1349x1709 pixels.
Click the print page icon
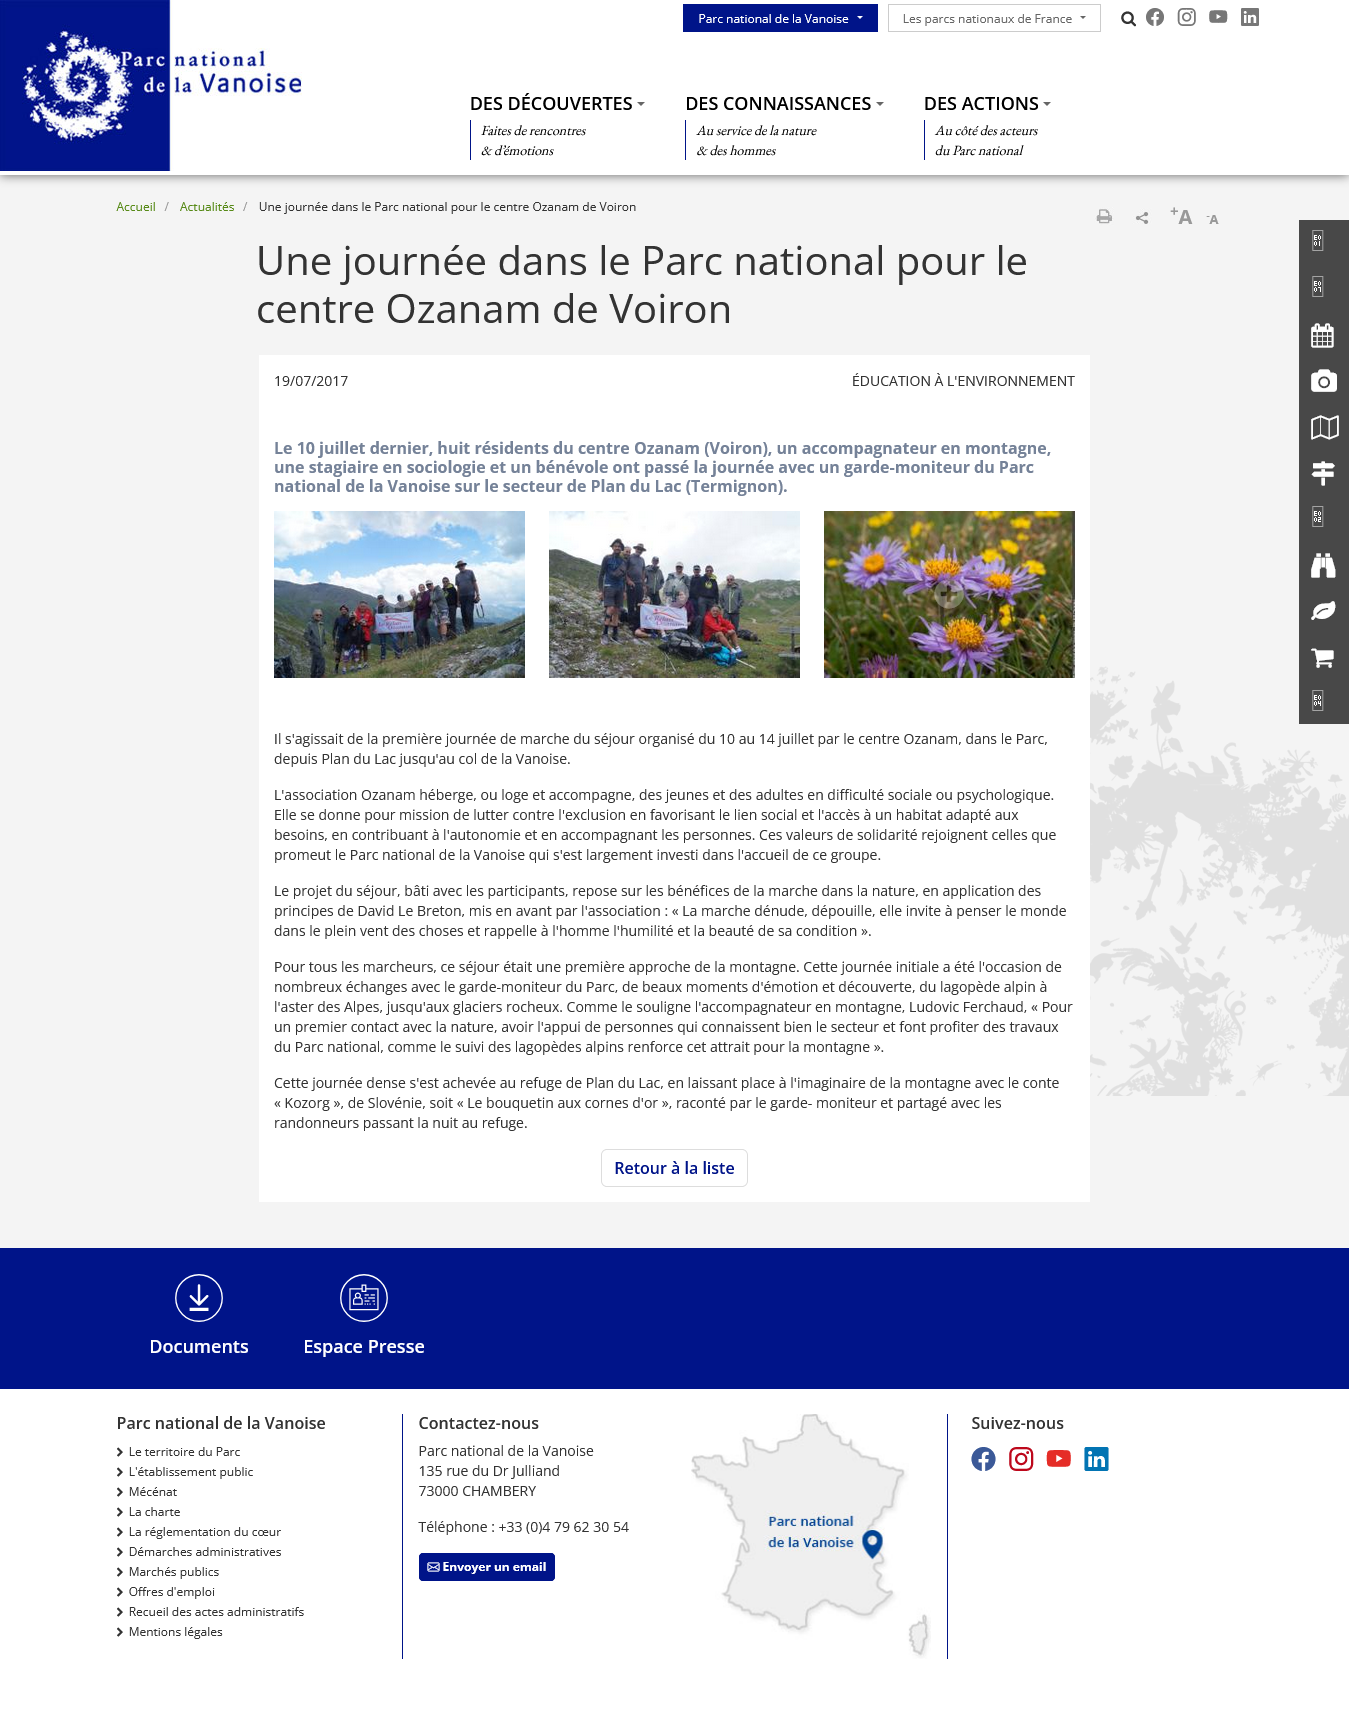pyautogui.click(x=1104, y=217)
